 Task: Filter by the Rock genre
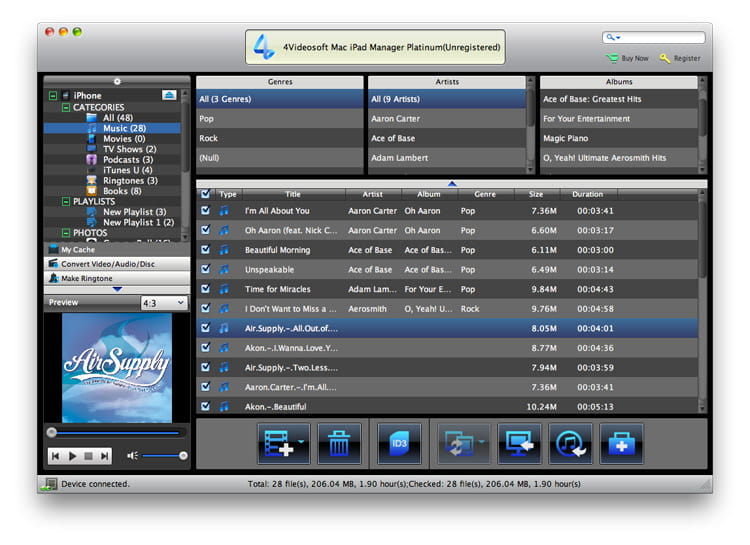point(280,138)
